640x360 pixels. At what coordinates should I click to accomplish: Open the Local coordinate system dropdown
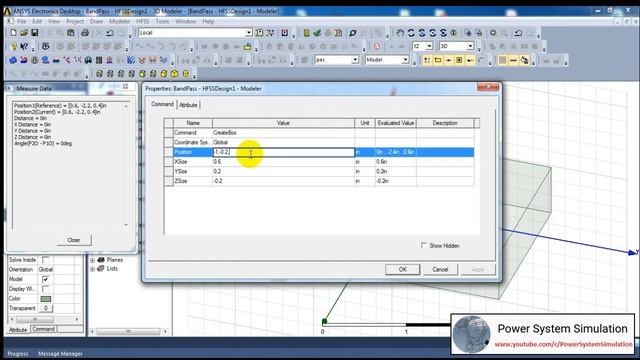pos(249,33)
